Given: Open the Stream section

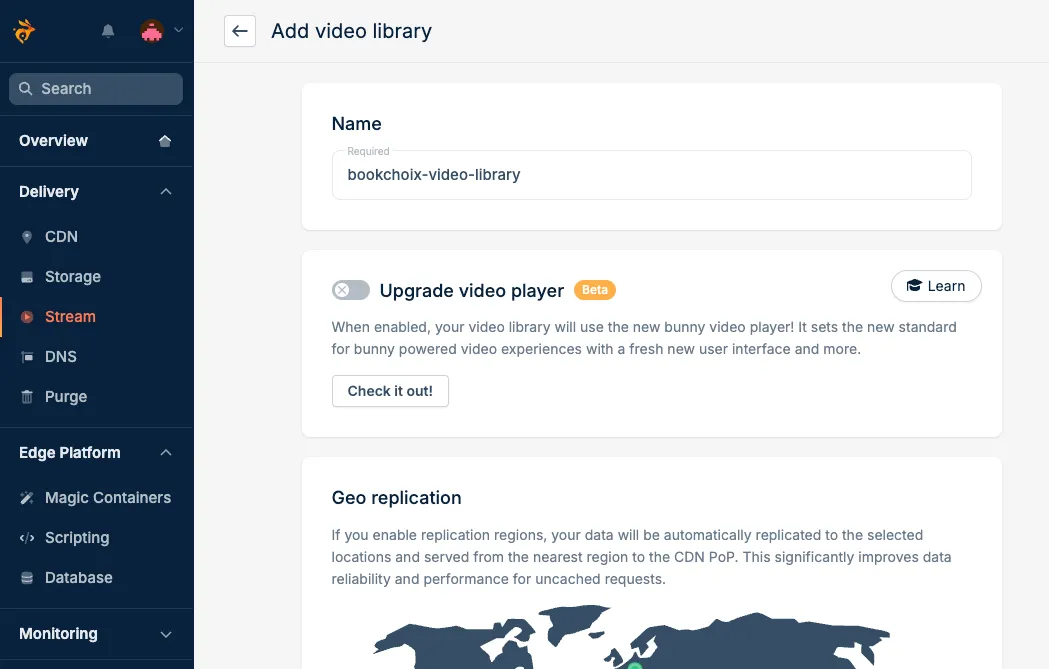Looking at the screenshot, I should pos(69,316).
